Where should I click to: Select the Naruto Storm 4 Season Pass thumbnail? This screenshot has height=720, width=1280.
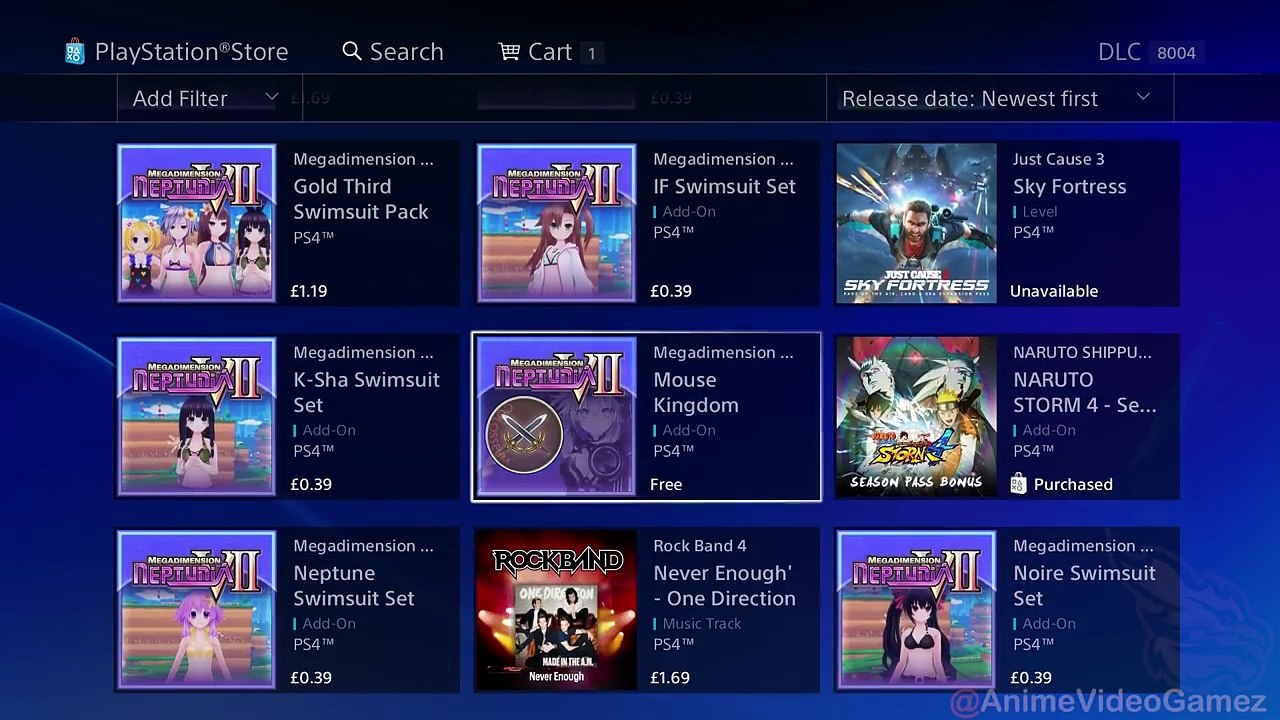916,416
